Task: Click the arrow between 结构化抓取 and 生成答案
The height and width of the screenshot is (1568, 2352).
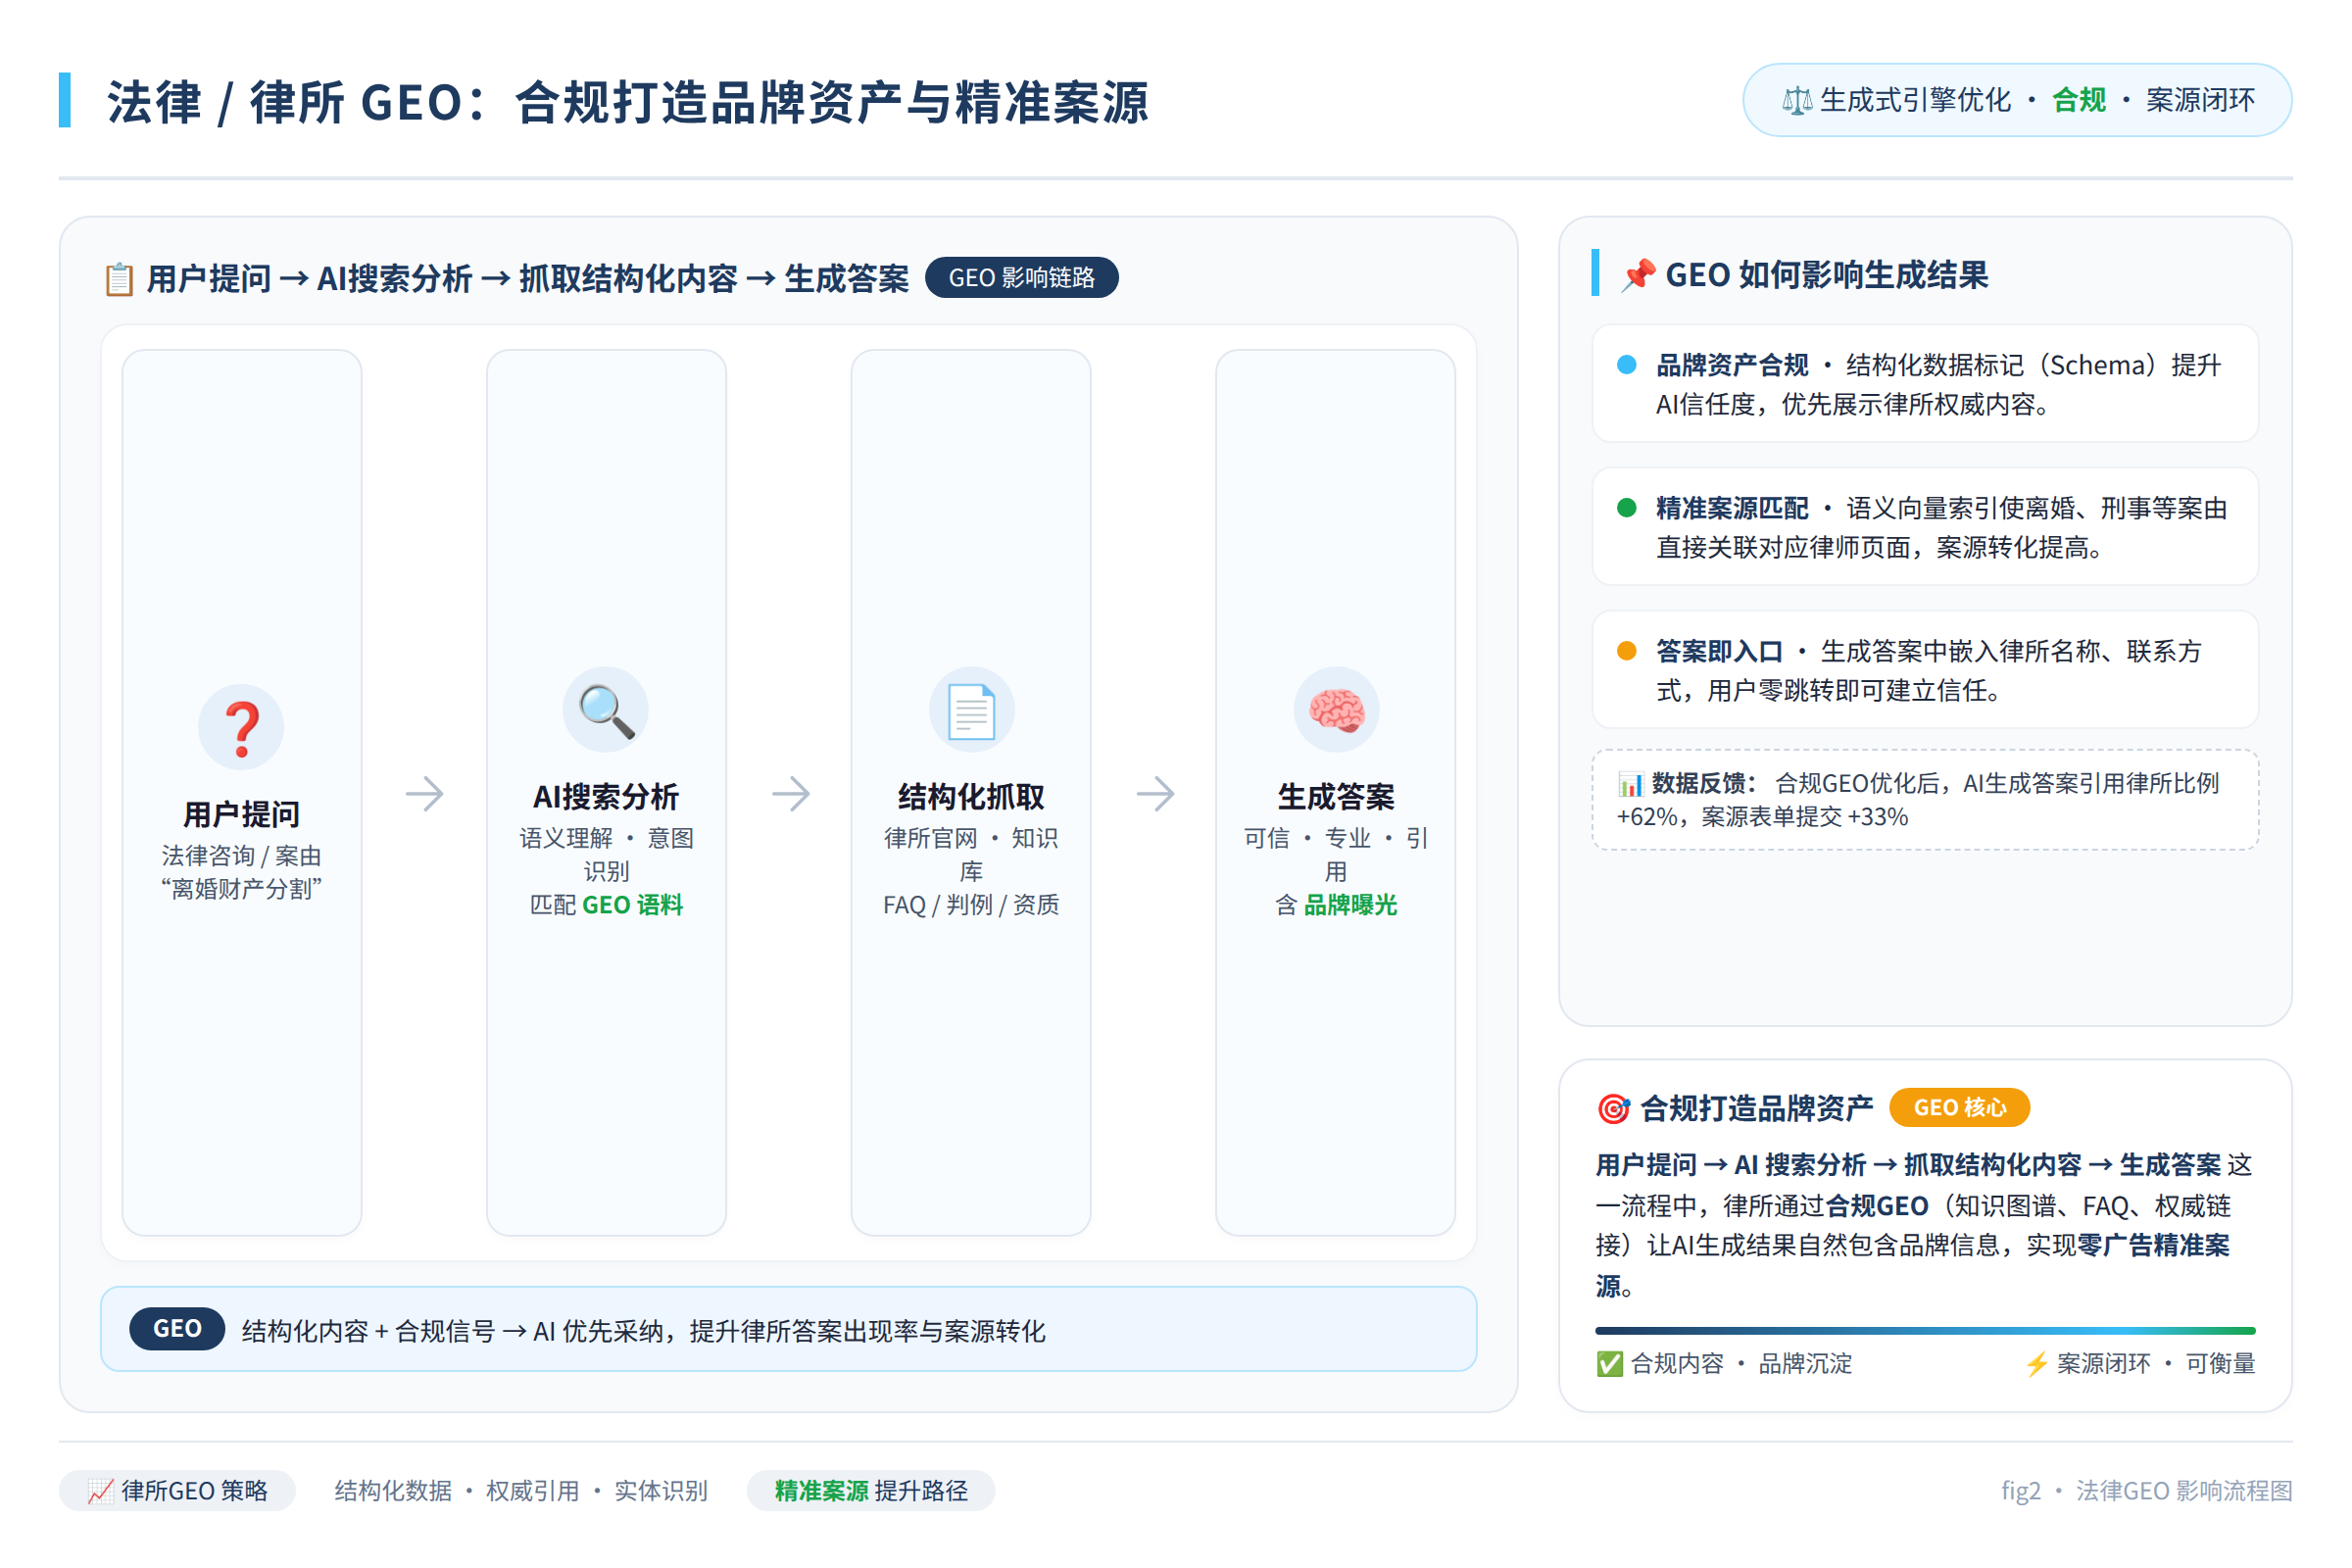Action: tap(1155, 794)
